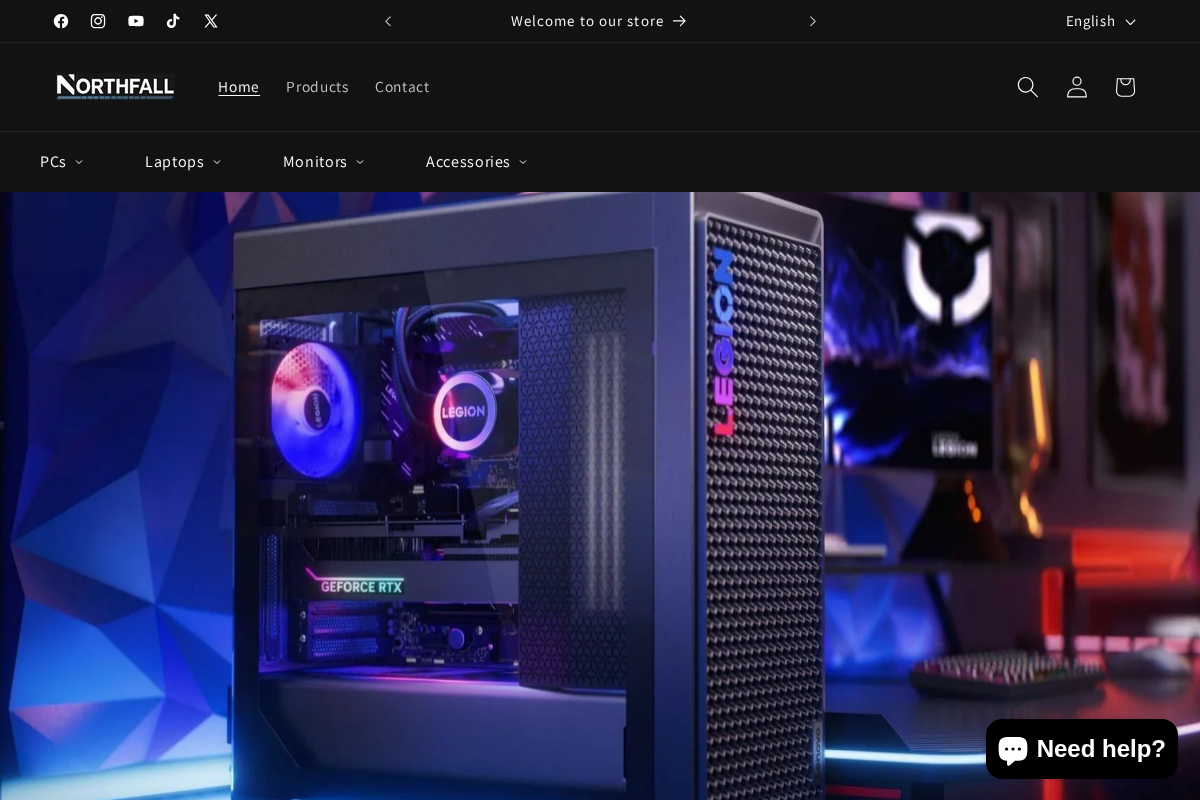
Task: Open the search panel
Action: coord(1028,87)
